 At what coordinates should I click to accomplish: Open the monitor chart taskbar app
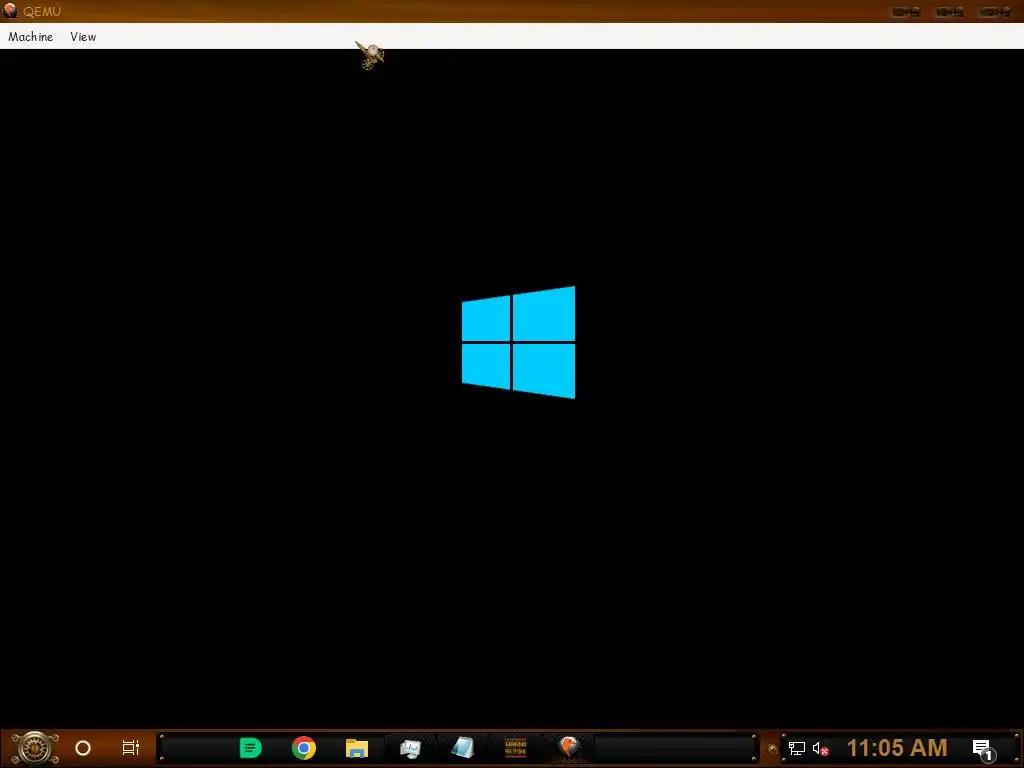[410, 748]
